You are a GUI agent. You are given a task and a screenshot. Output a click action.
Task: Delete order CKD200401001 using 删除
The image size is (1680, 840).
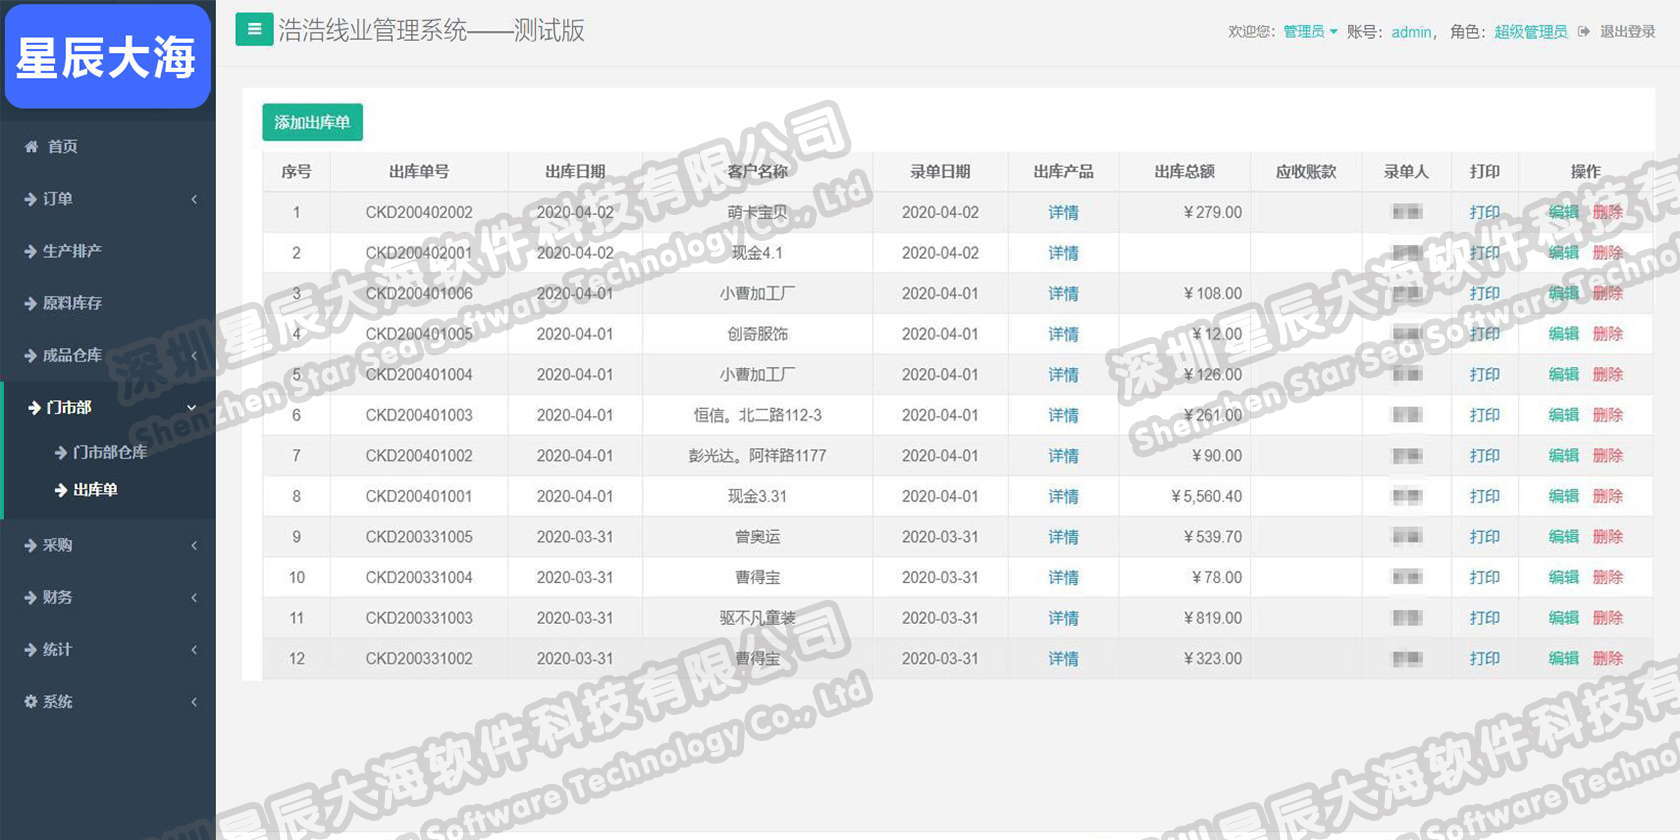[1607, 497]
